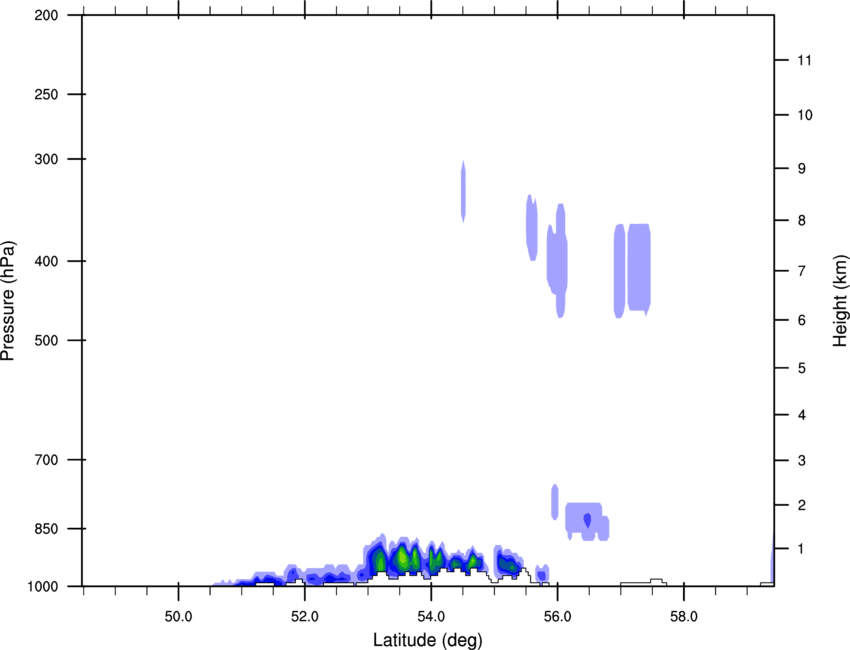The height and width of the screenshot is (650, 850).
Task: Click the 58.0 latitude tick label
Action: (684, 617)
